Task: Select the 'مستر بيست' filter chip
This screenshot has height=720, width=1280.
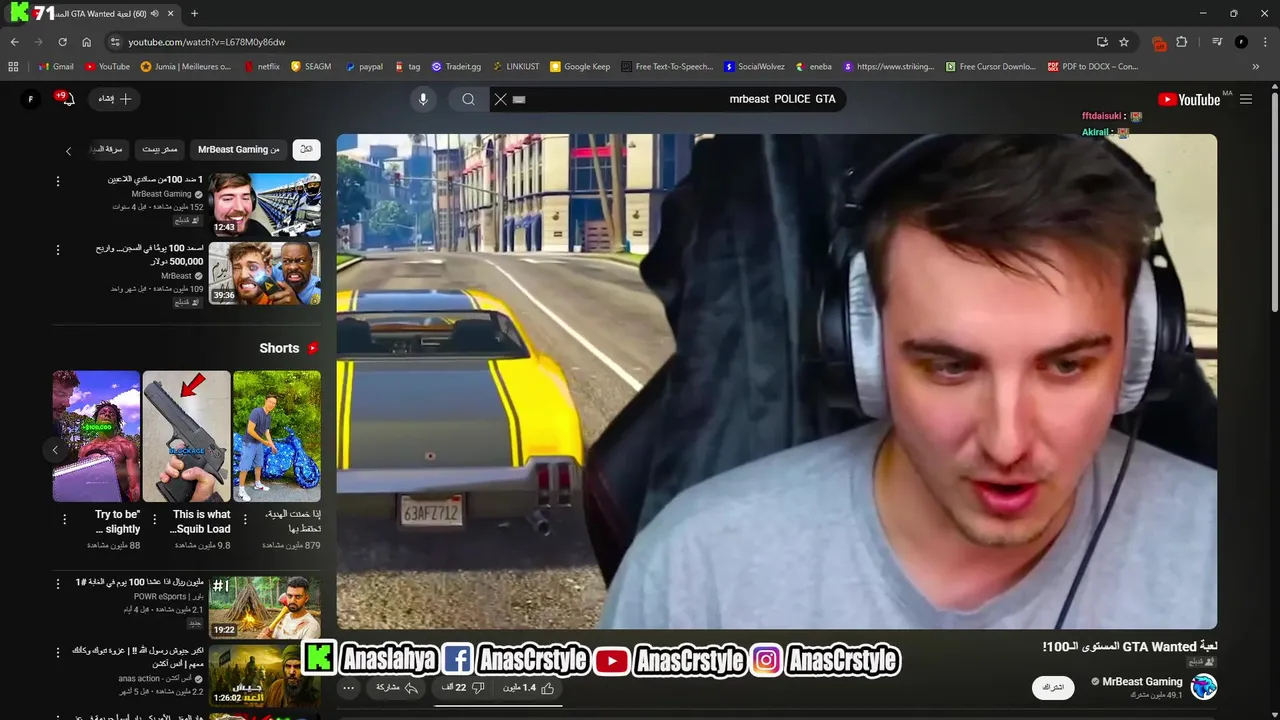Action: [160, 149]
